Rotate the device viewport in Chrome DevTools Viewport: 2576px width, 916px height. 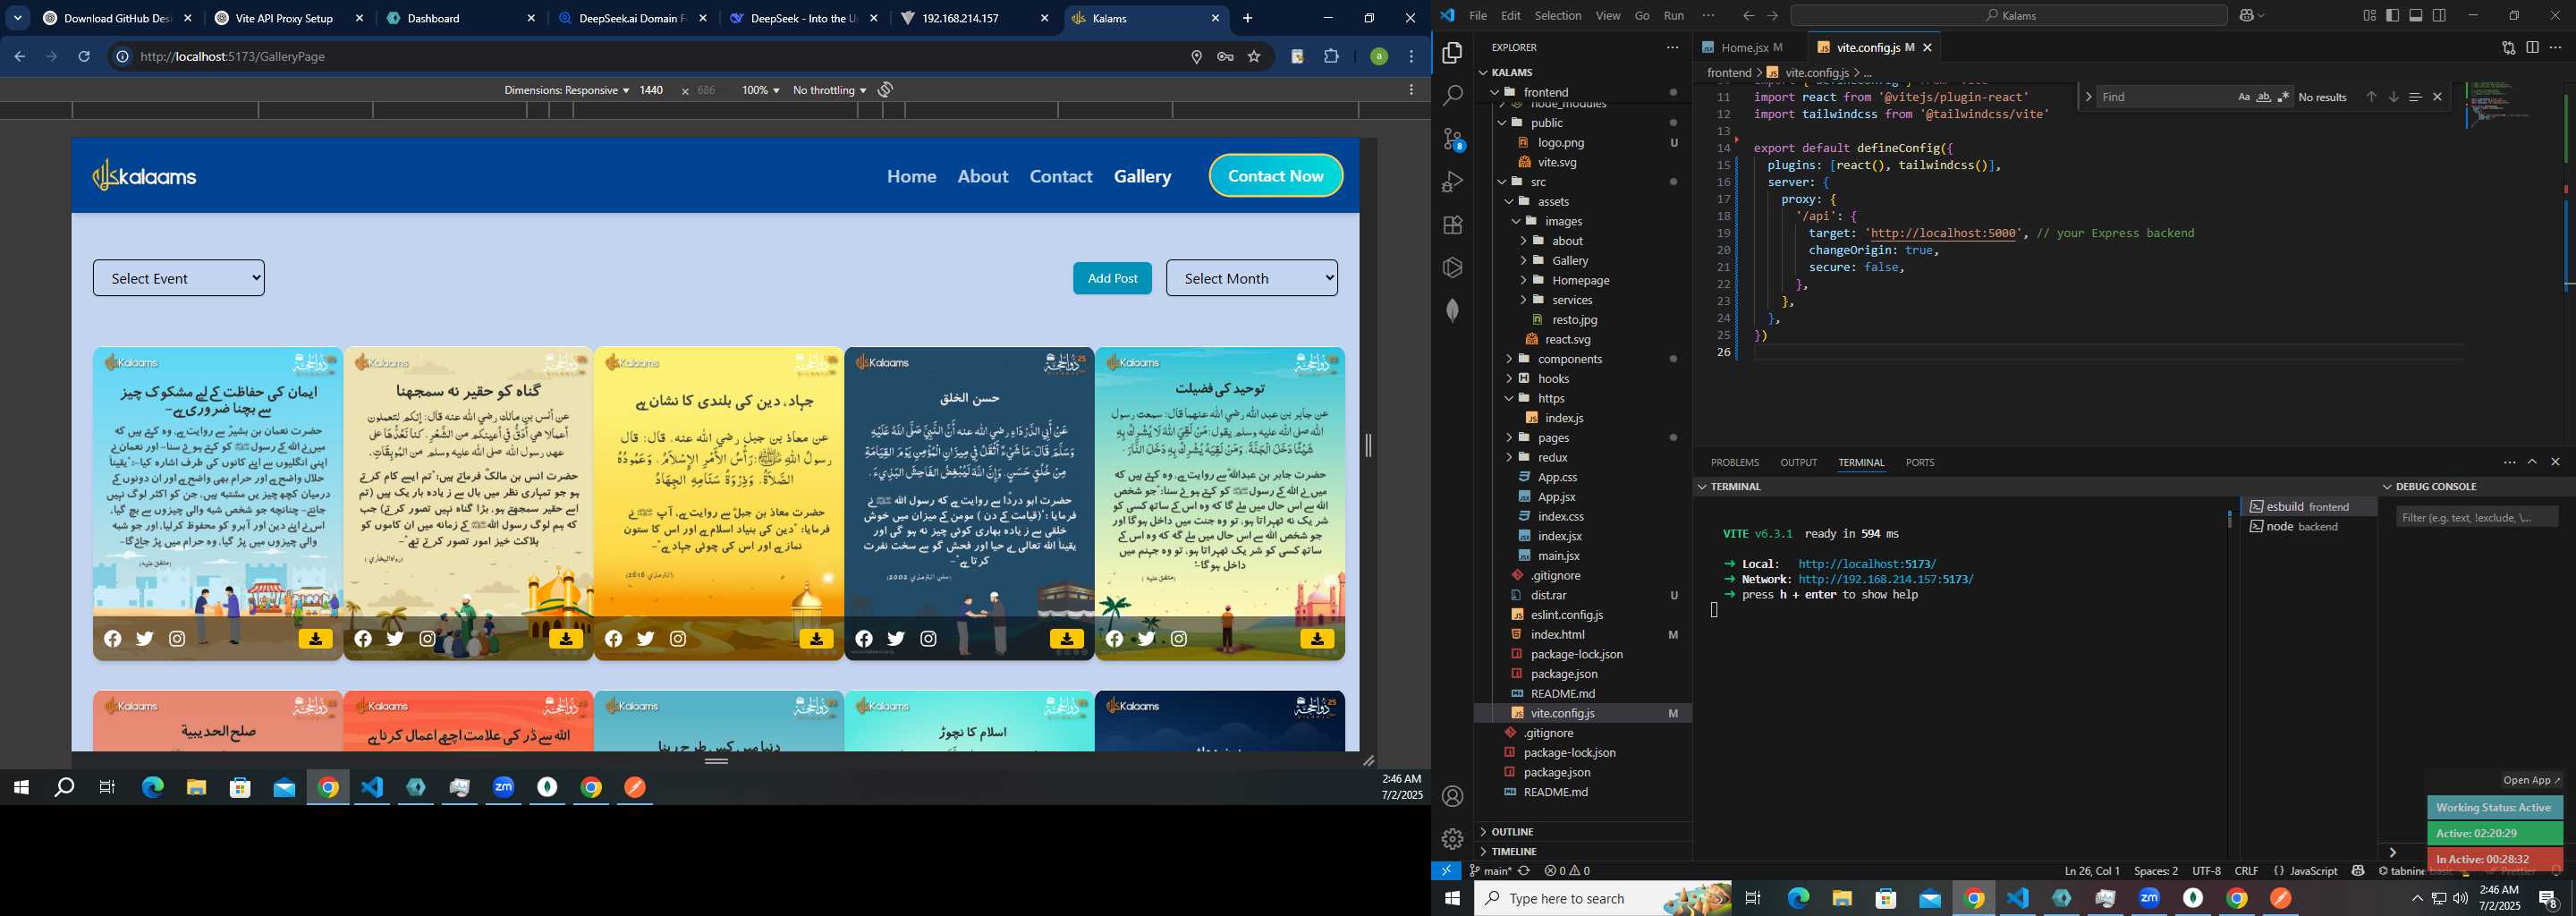pos(885,90)
